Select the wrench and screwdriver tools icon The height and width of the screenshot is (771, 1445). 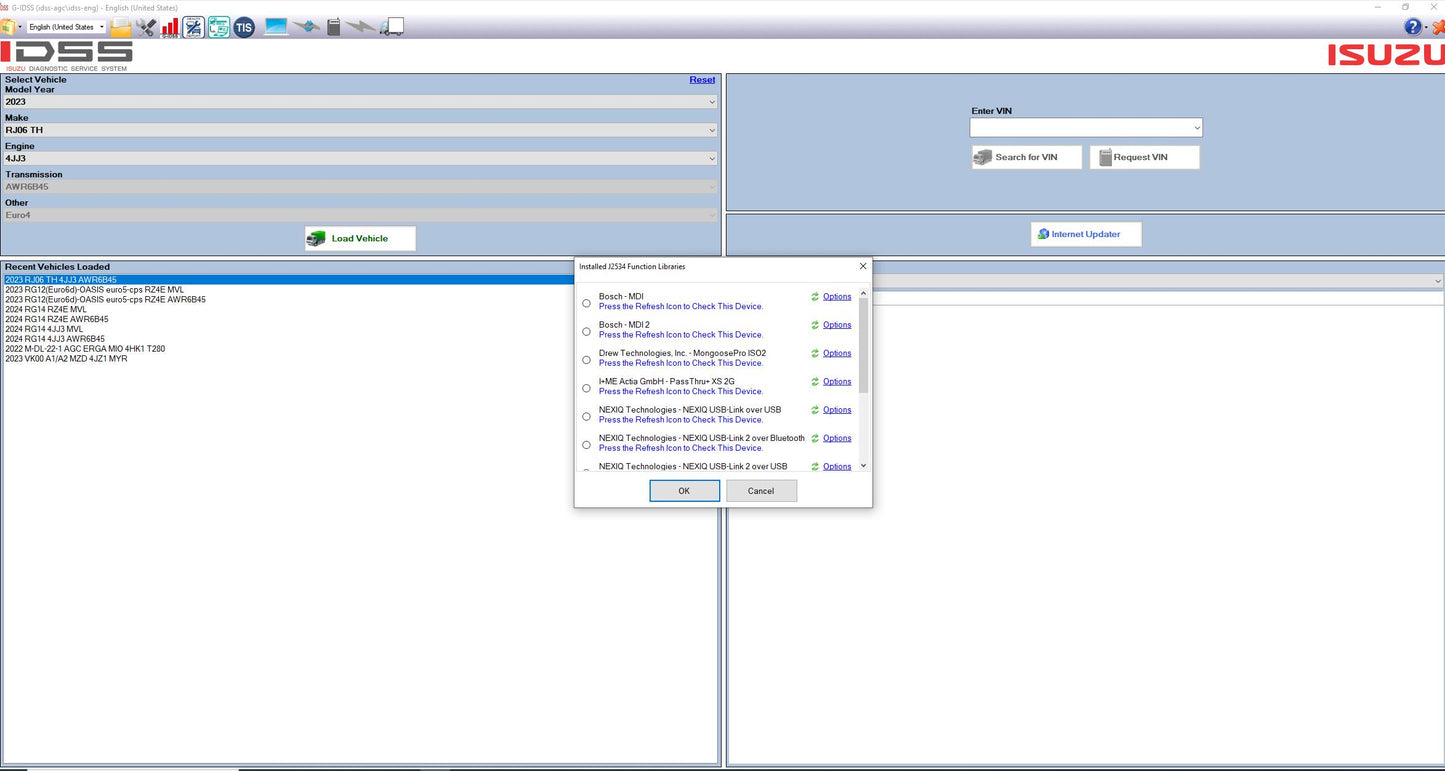[x=146, y=26]
